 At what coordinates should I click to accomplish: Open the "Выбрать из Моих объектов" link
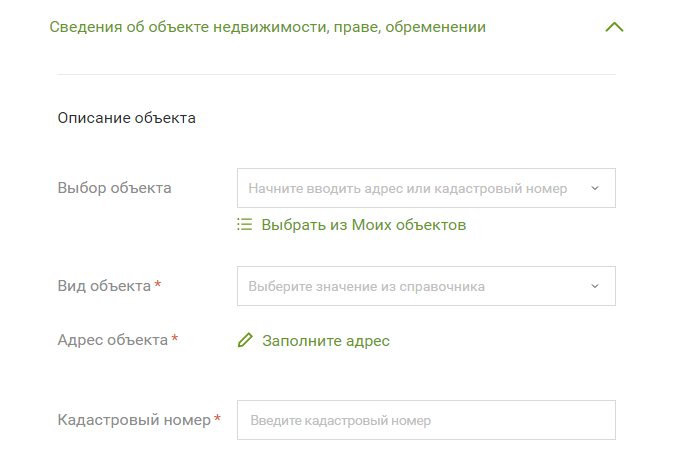click(364, 225)
